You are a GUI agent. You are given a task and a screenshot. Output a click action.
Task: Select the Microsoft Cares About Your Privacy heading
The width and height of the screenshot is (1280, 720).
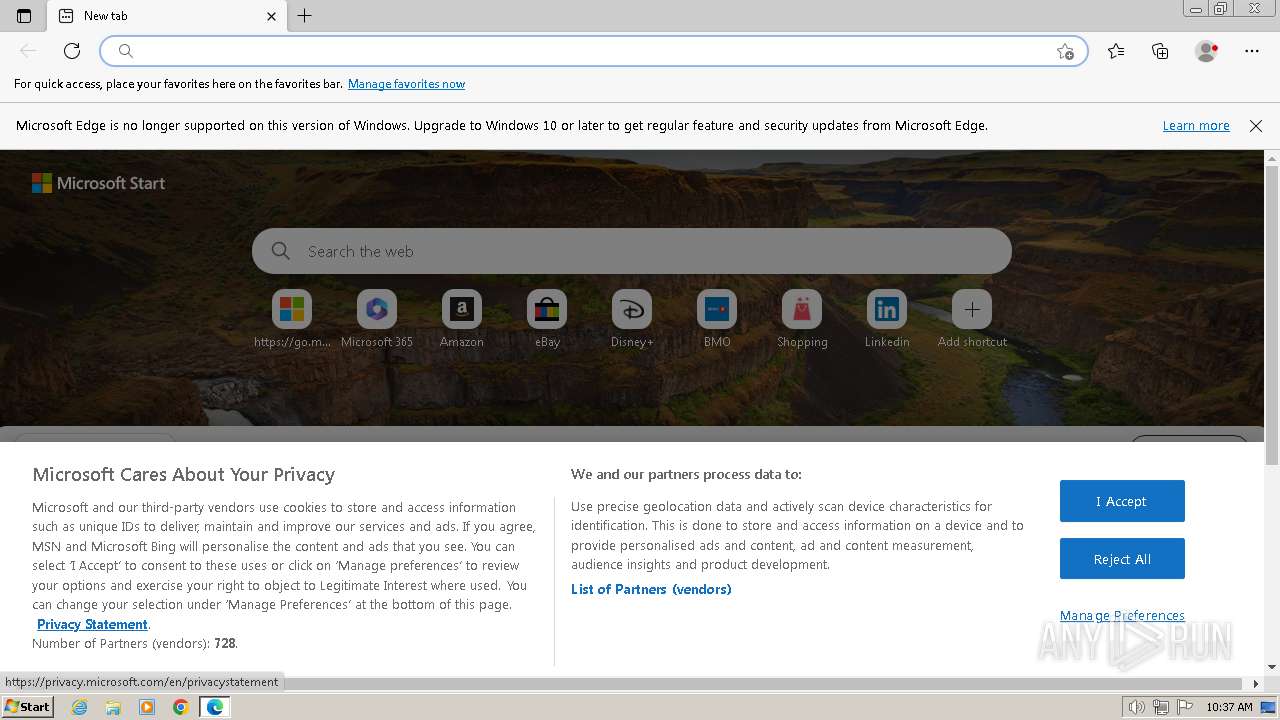[183, 475]
